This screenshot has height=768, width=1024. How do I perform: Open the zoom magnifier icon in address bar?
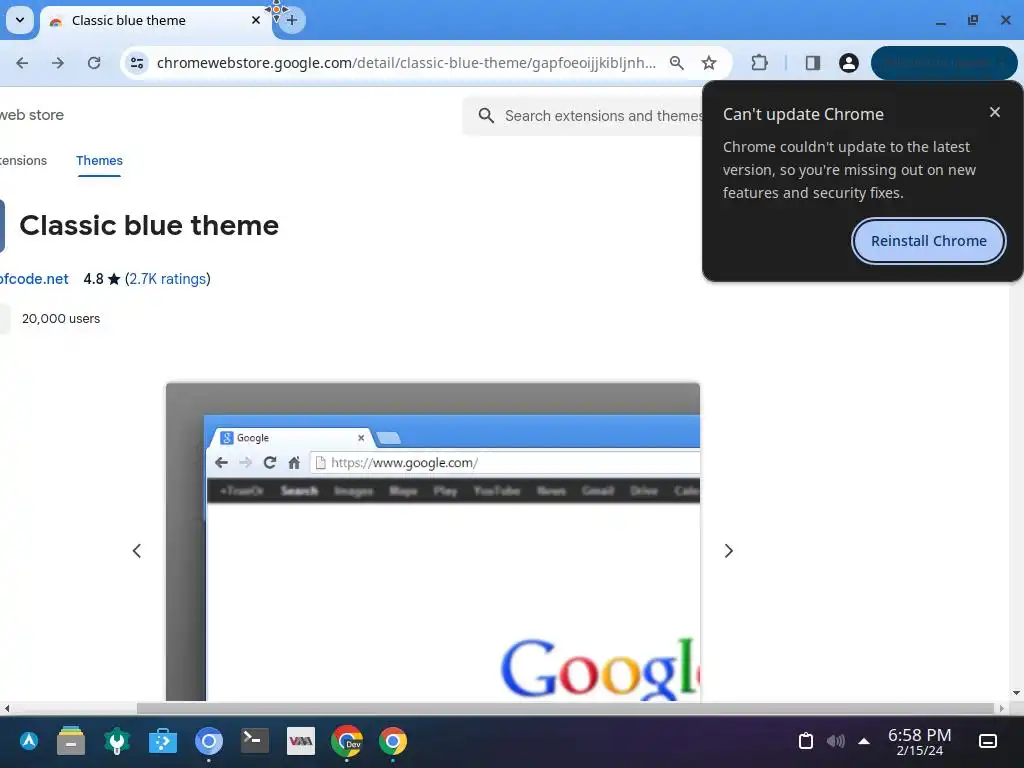[677, 63]
